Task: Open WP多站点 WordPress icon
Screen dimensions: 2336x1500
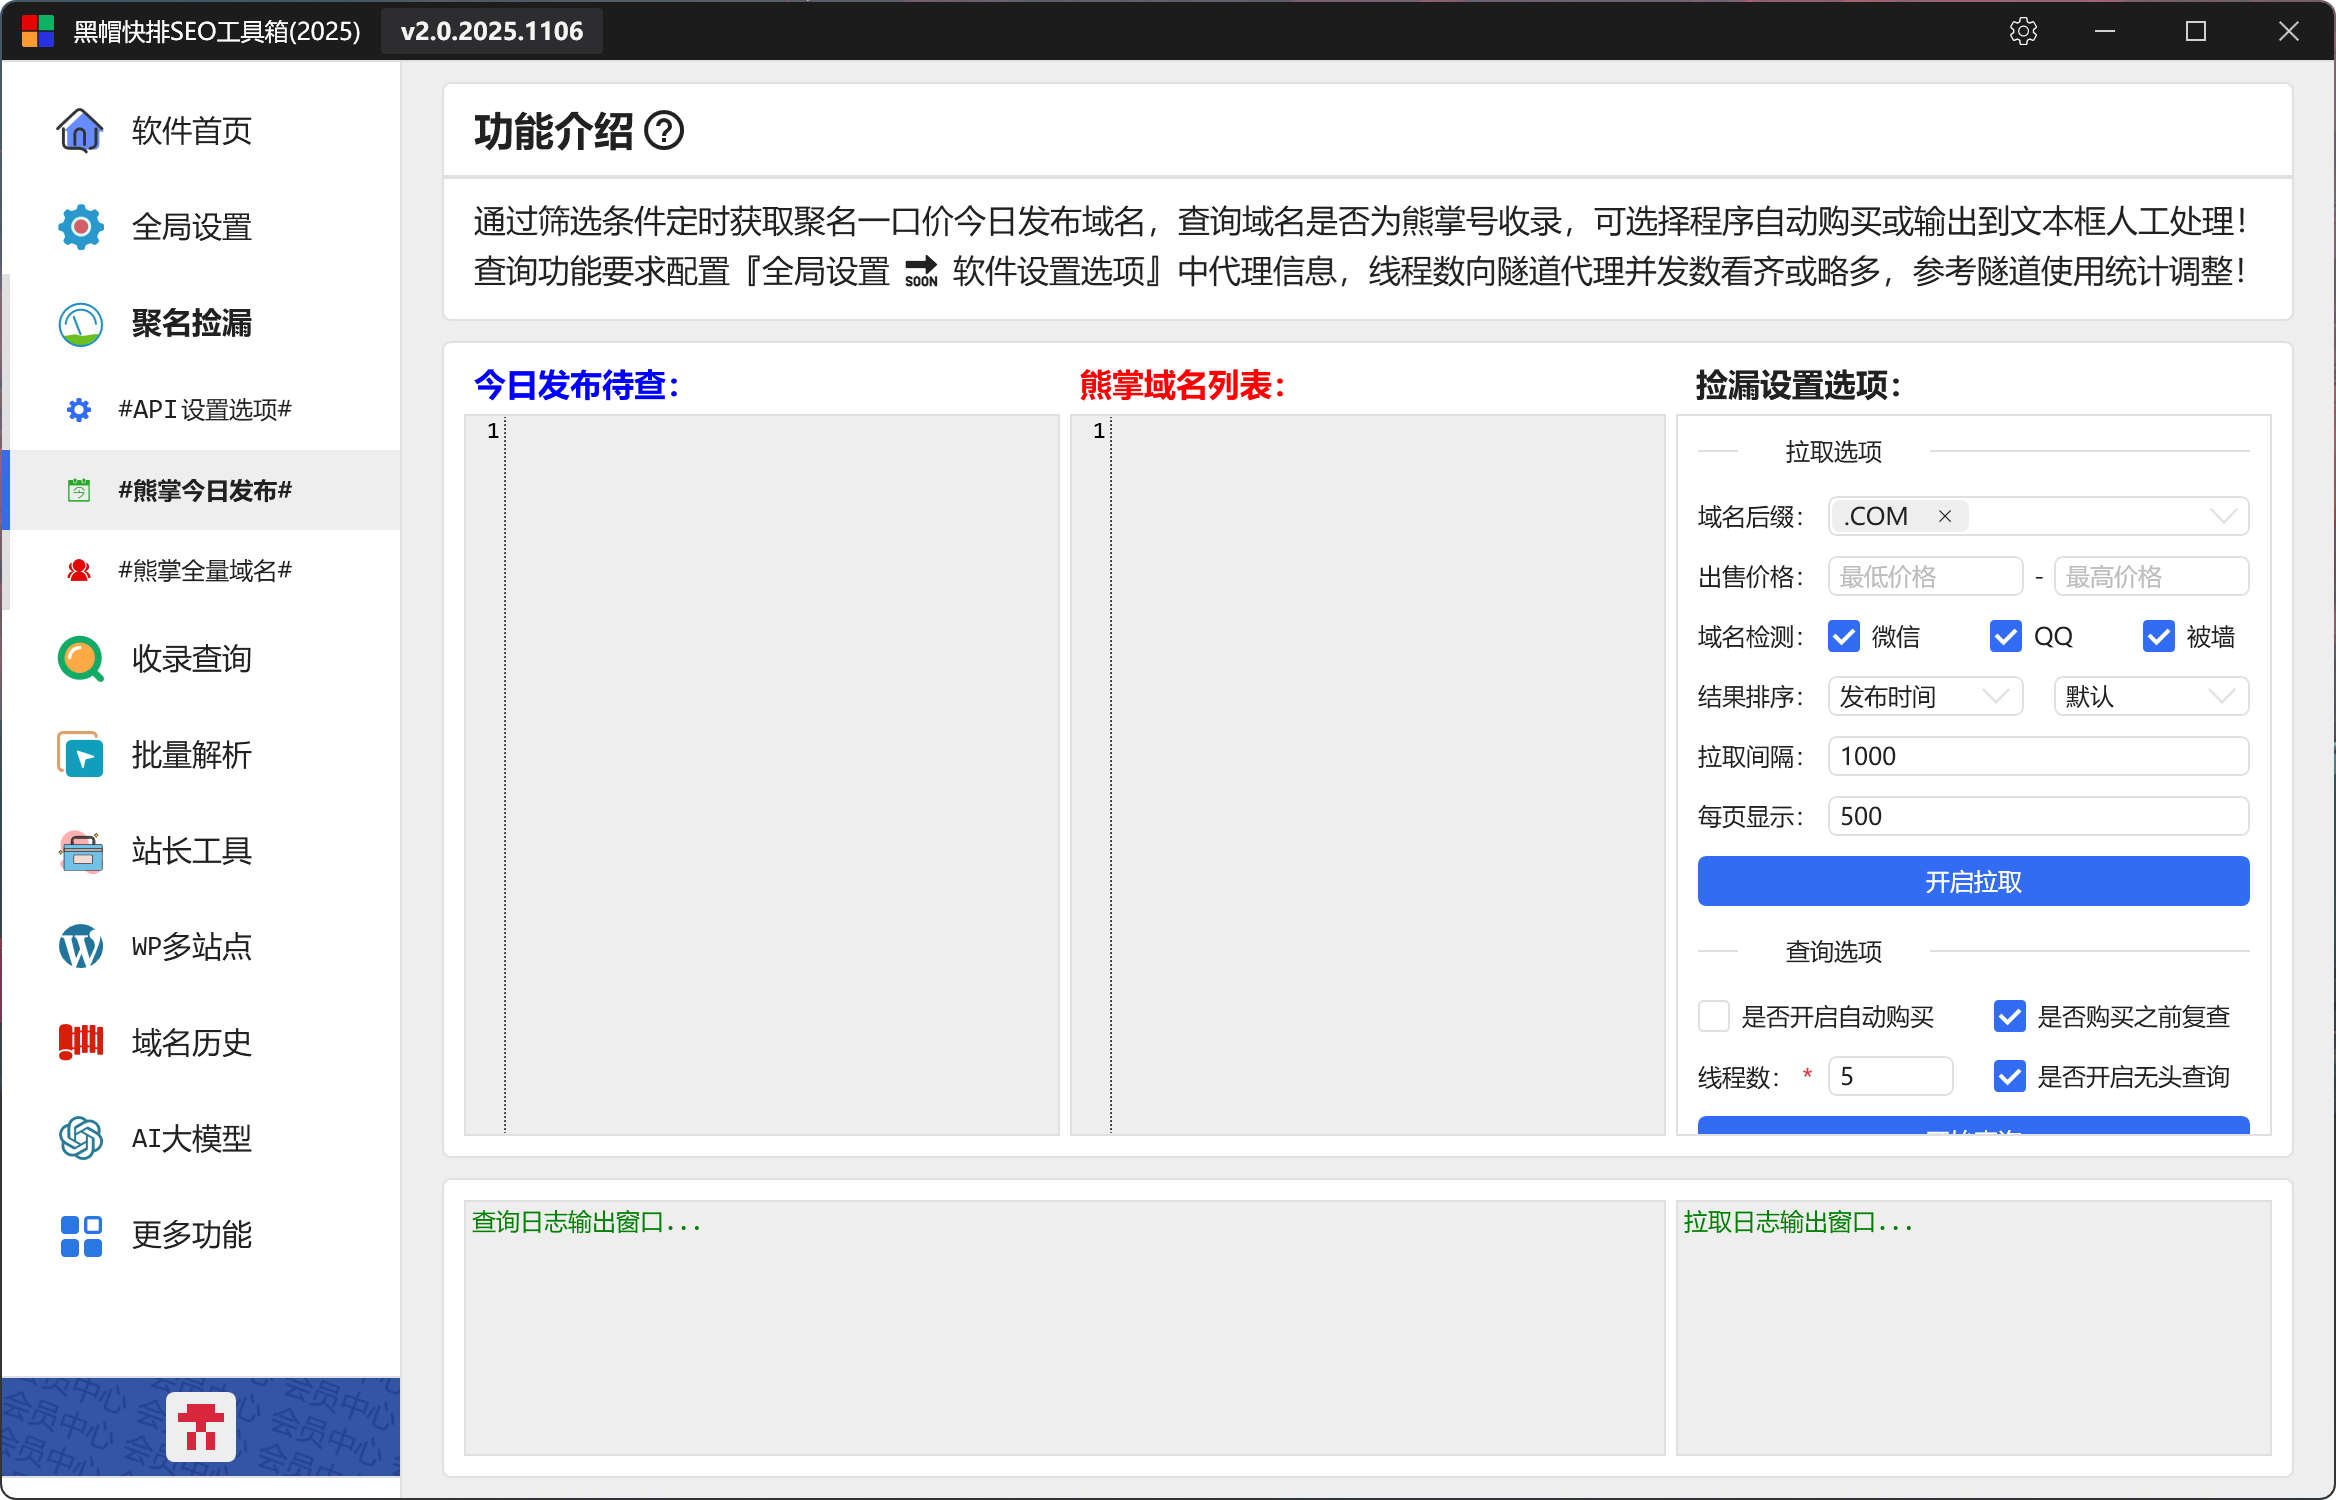Action: (80, 947)
